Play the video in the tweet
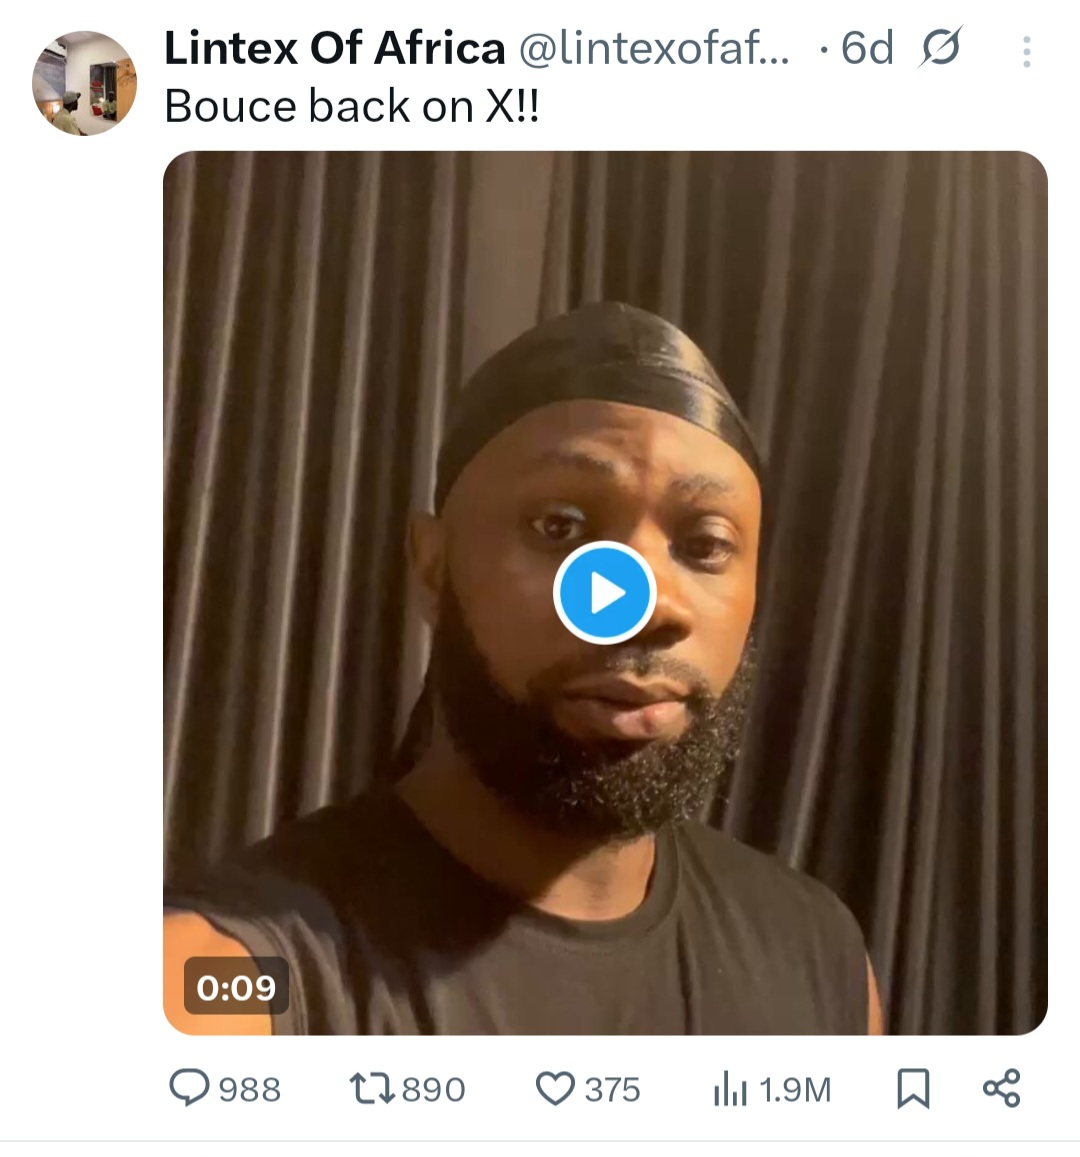Image resolution: width=1080 pixels, height=1157 pixels. (604, 594)
